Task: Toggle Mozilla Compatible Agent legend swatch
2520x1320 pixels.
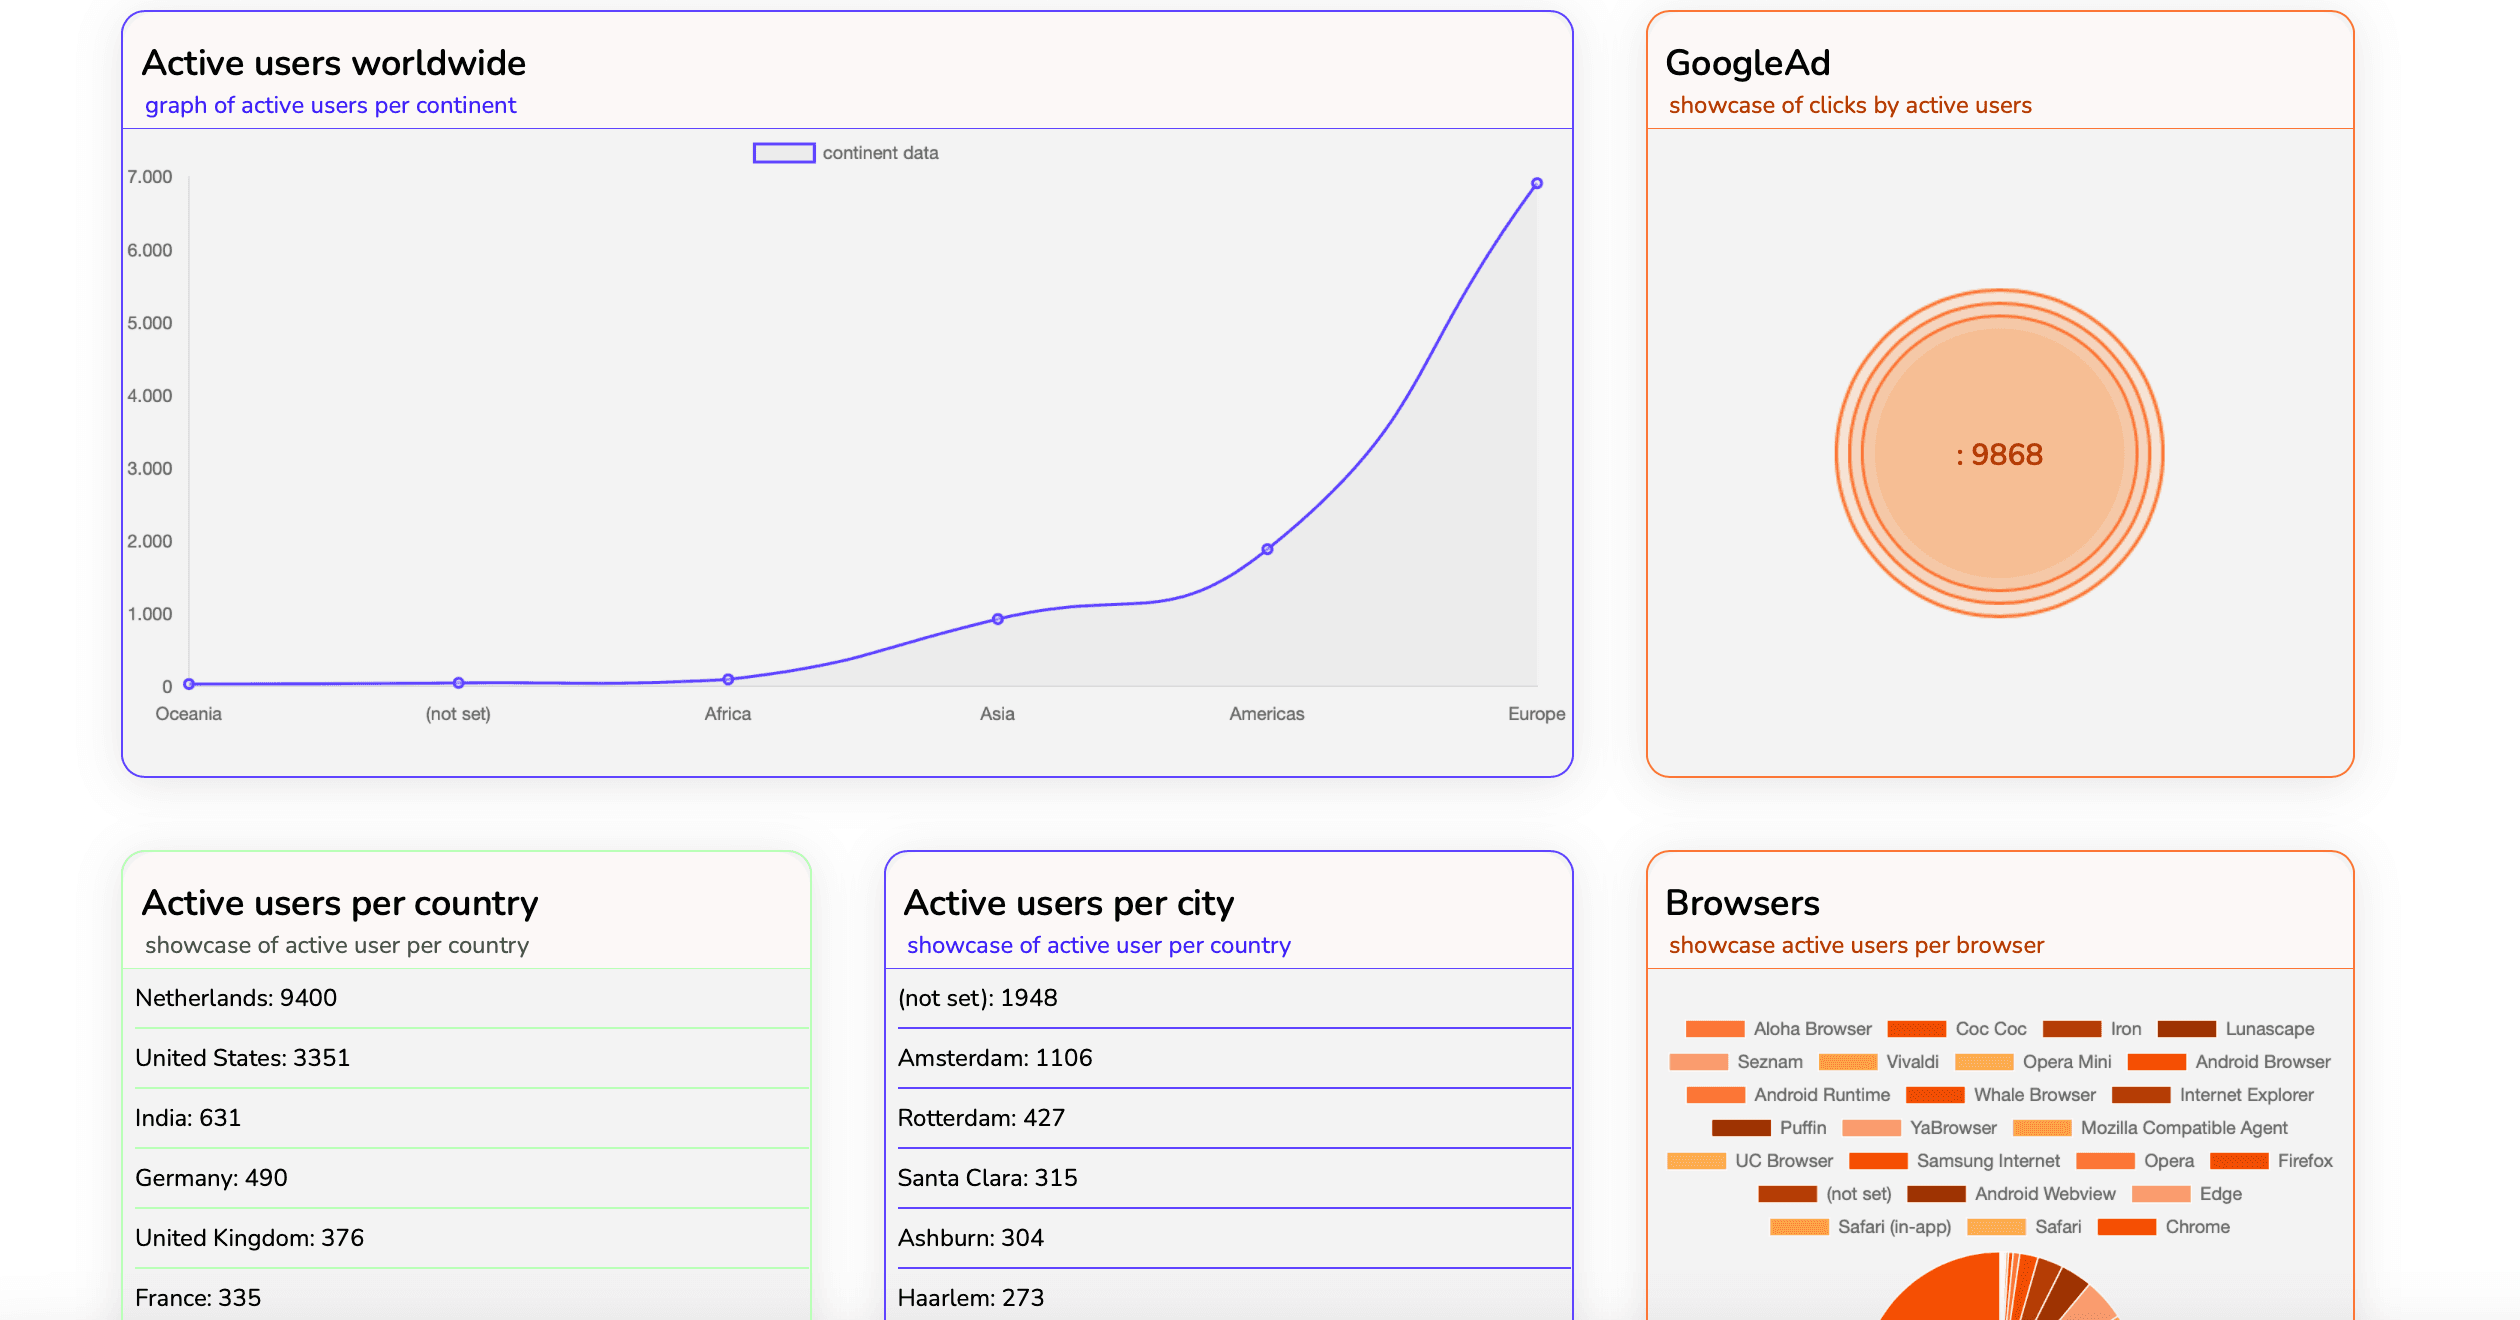Action: point(2042,1128)
